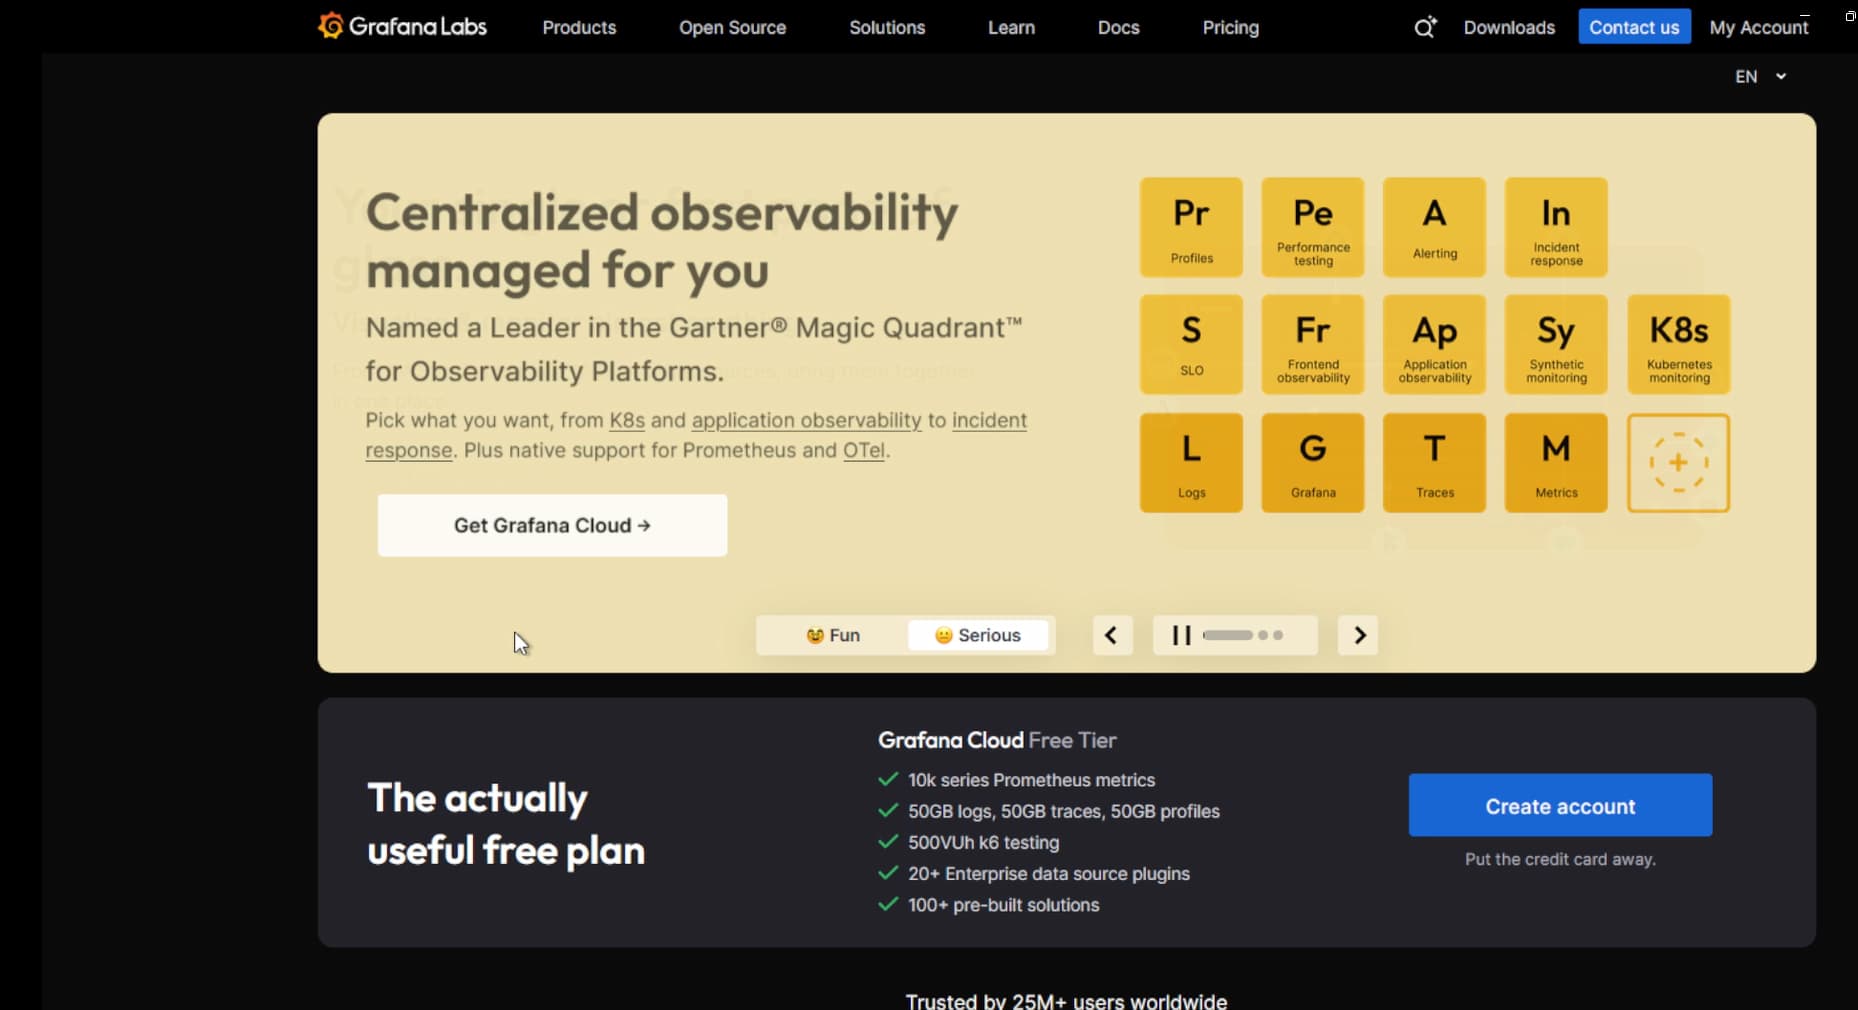Follow the K8s hyperlink
This screenshot has height=1010, width=1858.
[627, 420]
